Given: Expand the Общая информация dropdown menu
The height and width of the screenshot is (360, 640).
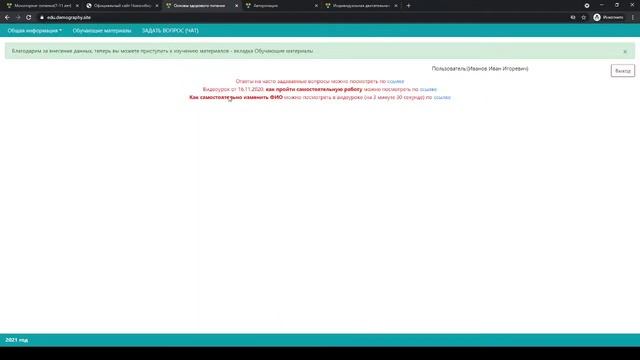Looking at the screenshot, I should pos(35,31).
